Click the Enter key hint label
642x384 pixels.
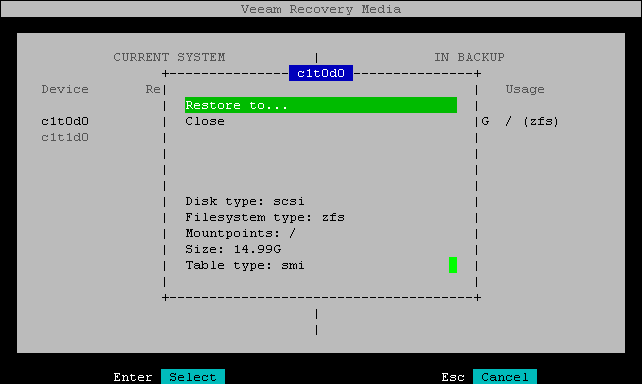[x=133, y=377]
